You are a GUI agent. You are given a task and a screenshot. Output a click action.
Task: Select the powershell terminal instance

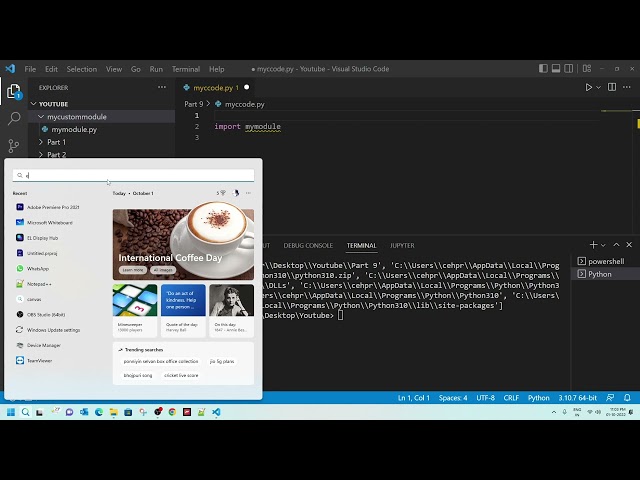(606, 261)
